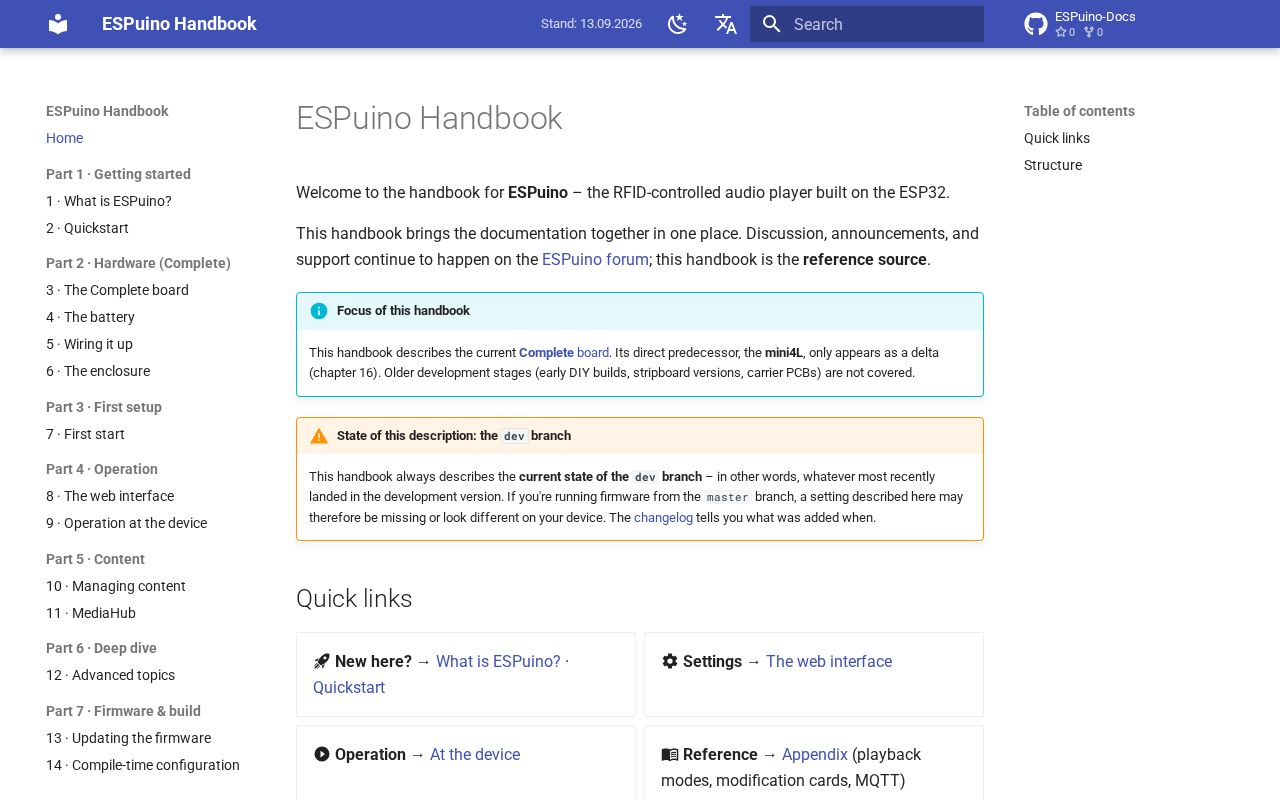
Task: Click Part 5 · Content heading
Action: 95,559
